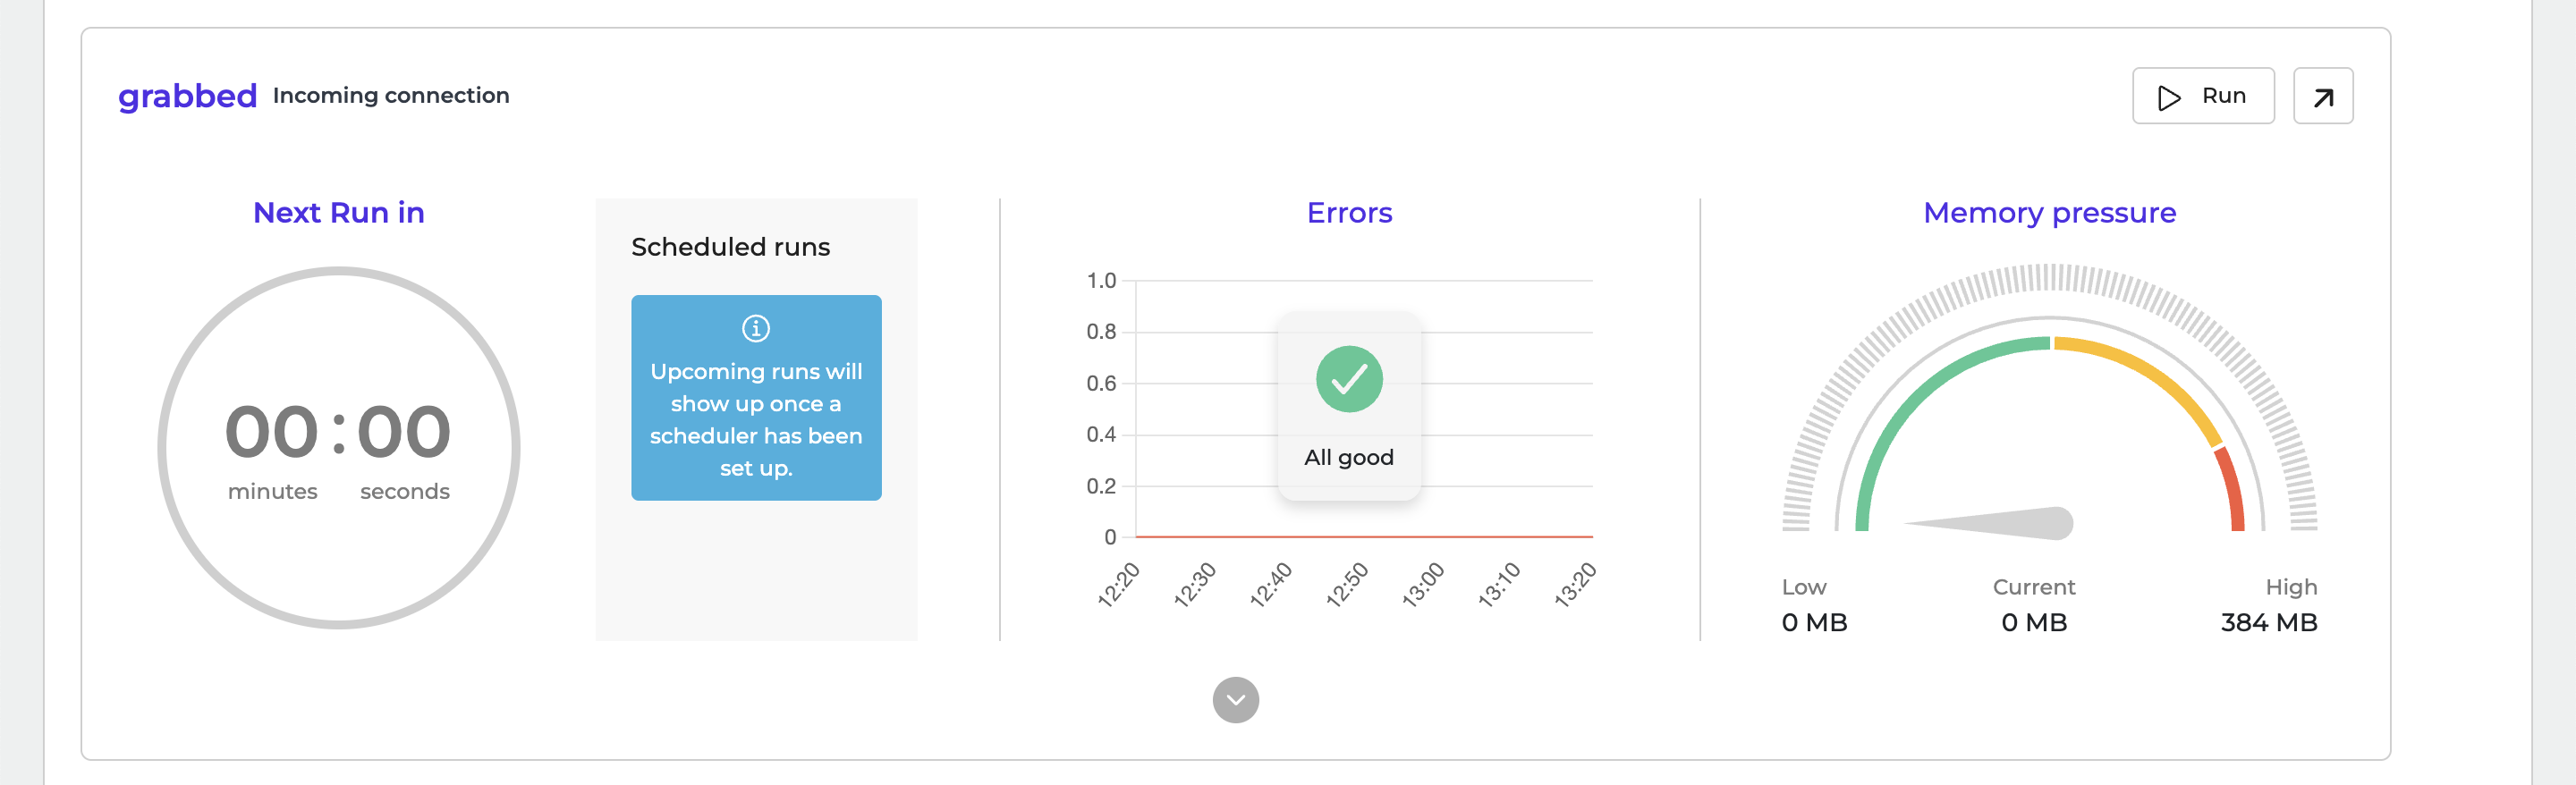Click the green All good checkmark
Viewport: 2576px width, 785px height.
click(1349, 379)
